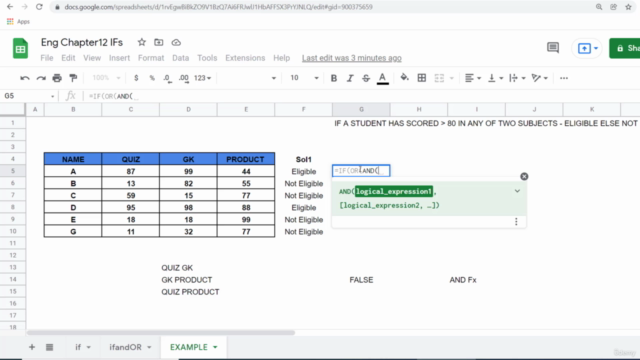The image size is (640, 360).
Task: Open the zoom level dropdown
Action: tap(106, 78)
